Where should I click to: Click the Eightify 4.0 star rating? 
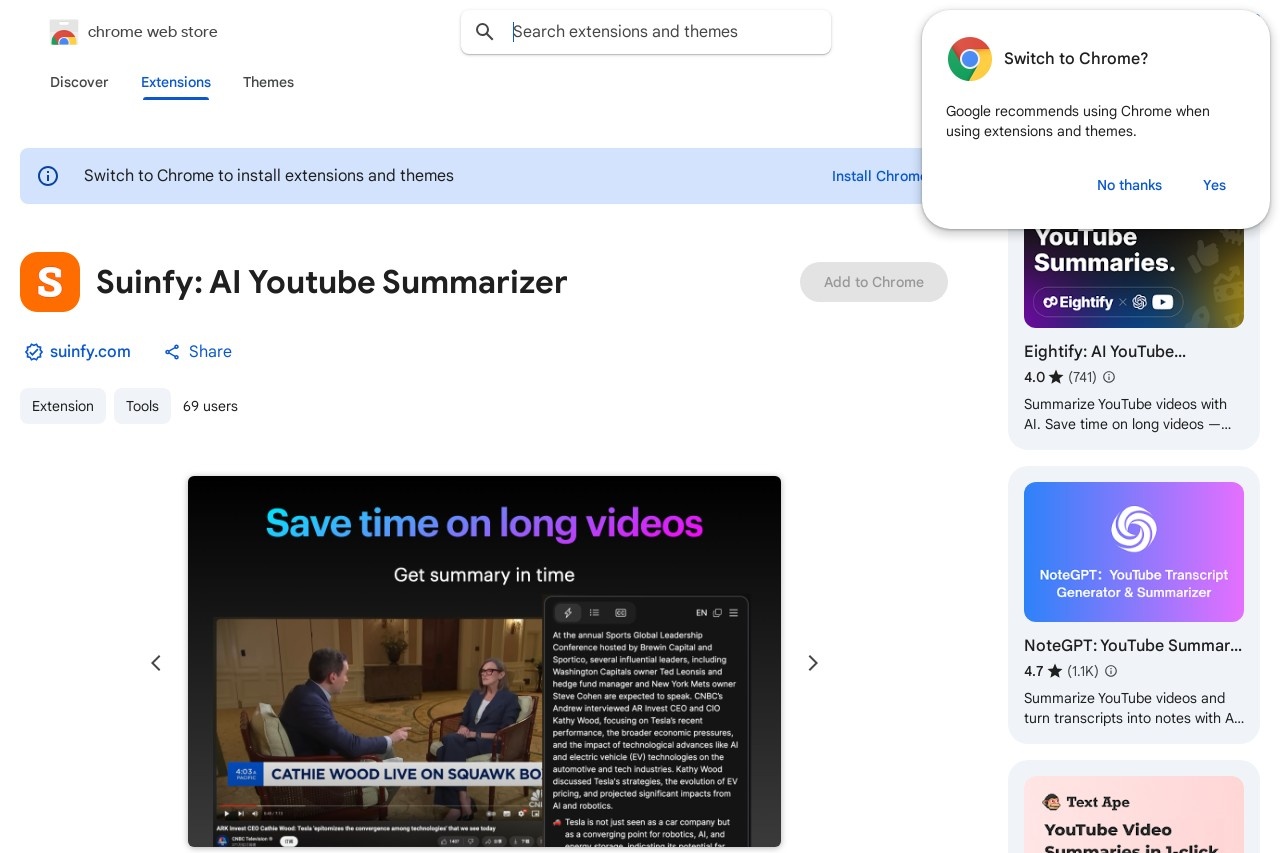[x=1044, y=378]
